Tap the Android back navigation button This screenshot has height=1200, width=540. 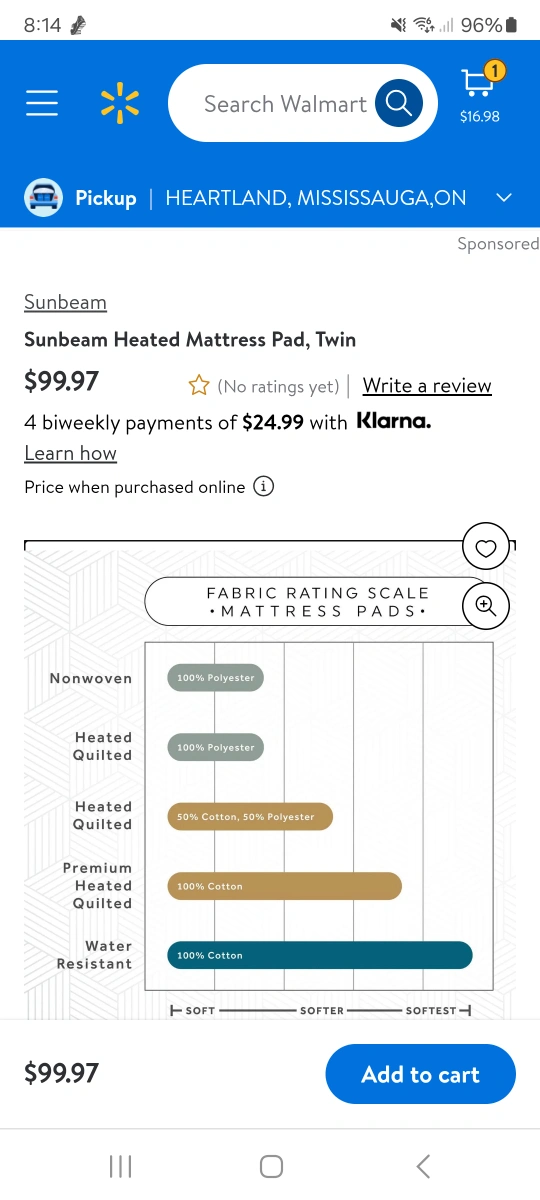[423, 1166]
